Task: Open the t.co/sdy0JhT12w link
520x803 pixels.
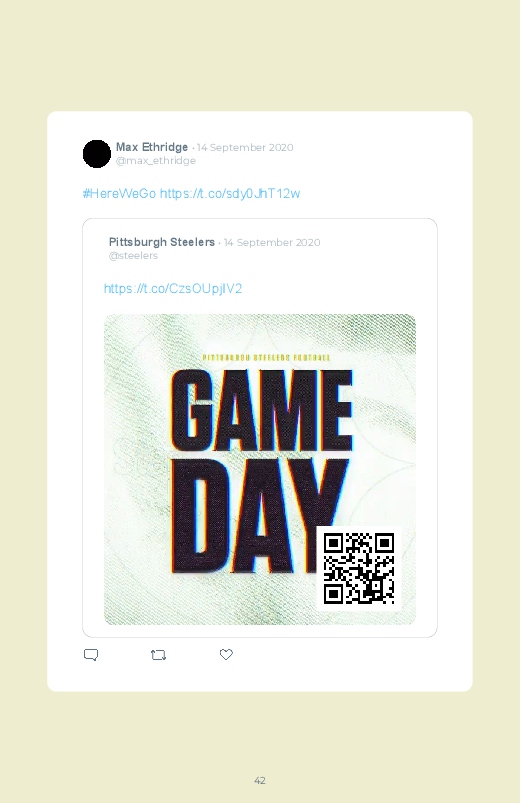Action: [x=230, y=194]
